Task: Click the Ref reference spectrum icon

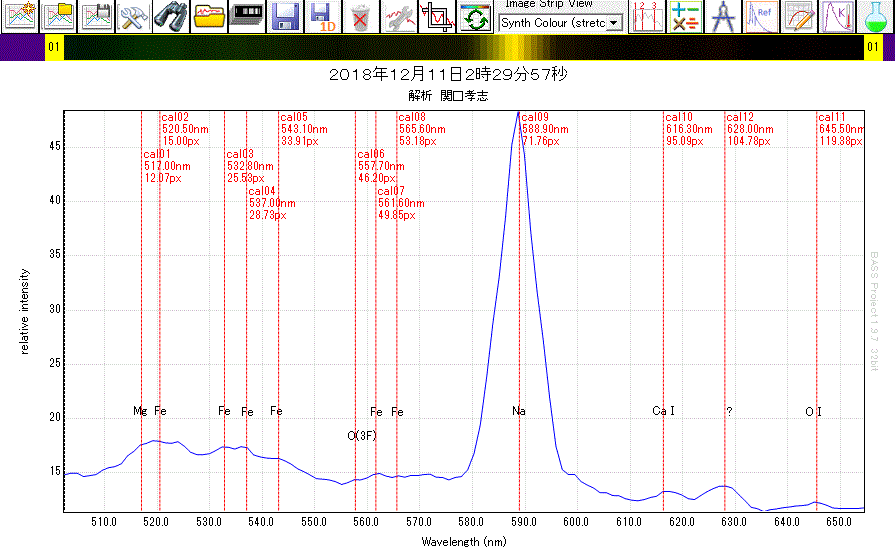Action: coord(761,16)
